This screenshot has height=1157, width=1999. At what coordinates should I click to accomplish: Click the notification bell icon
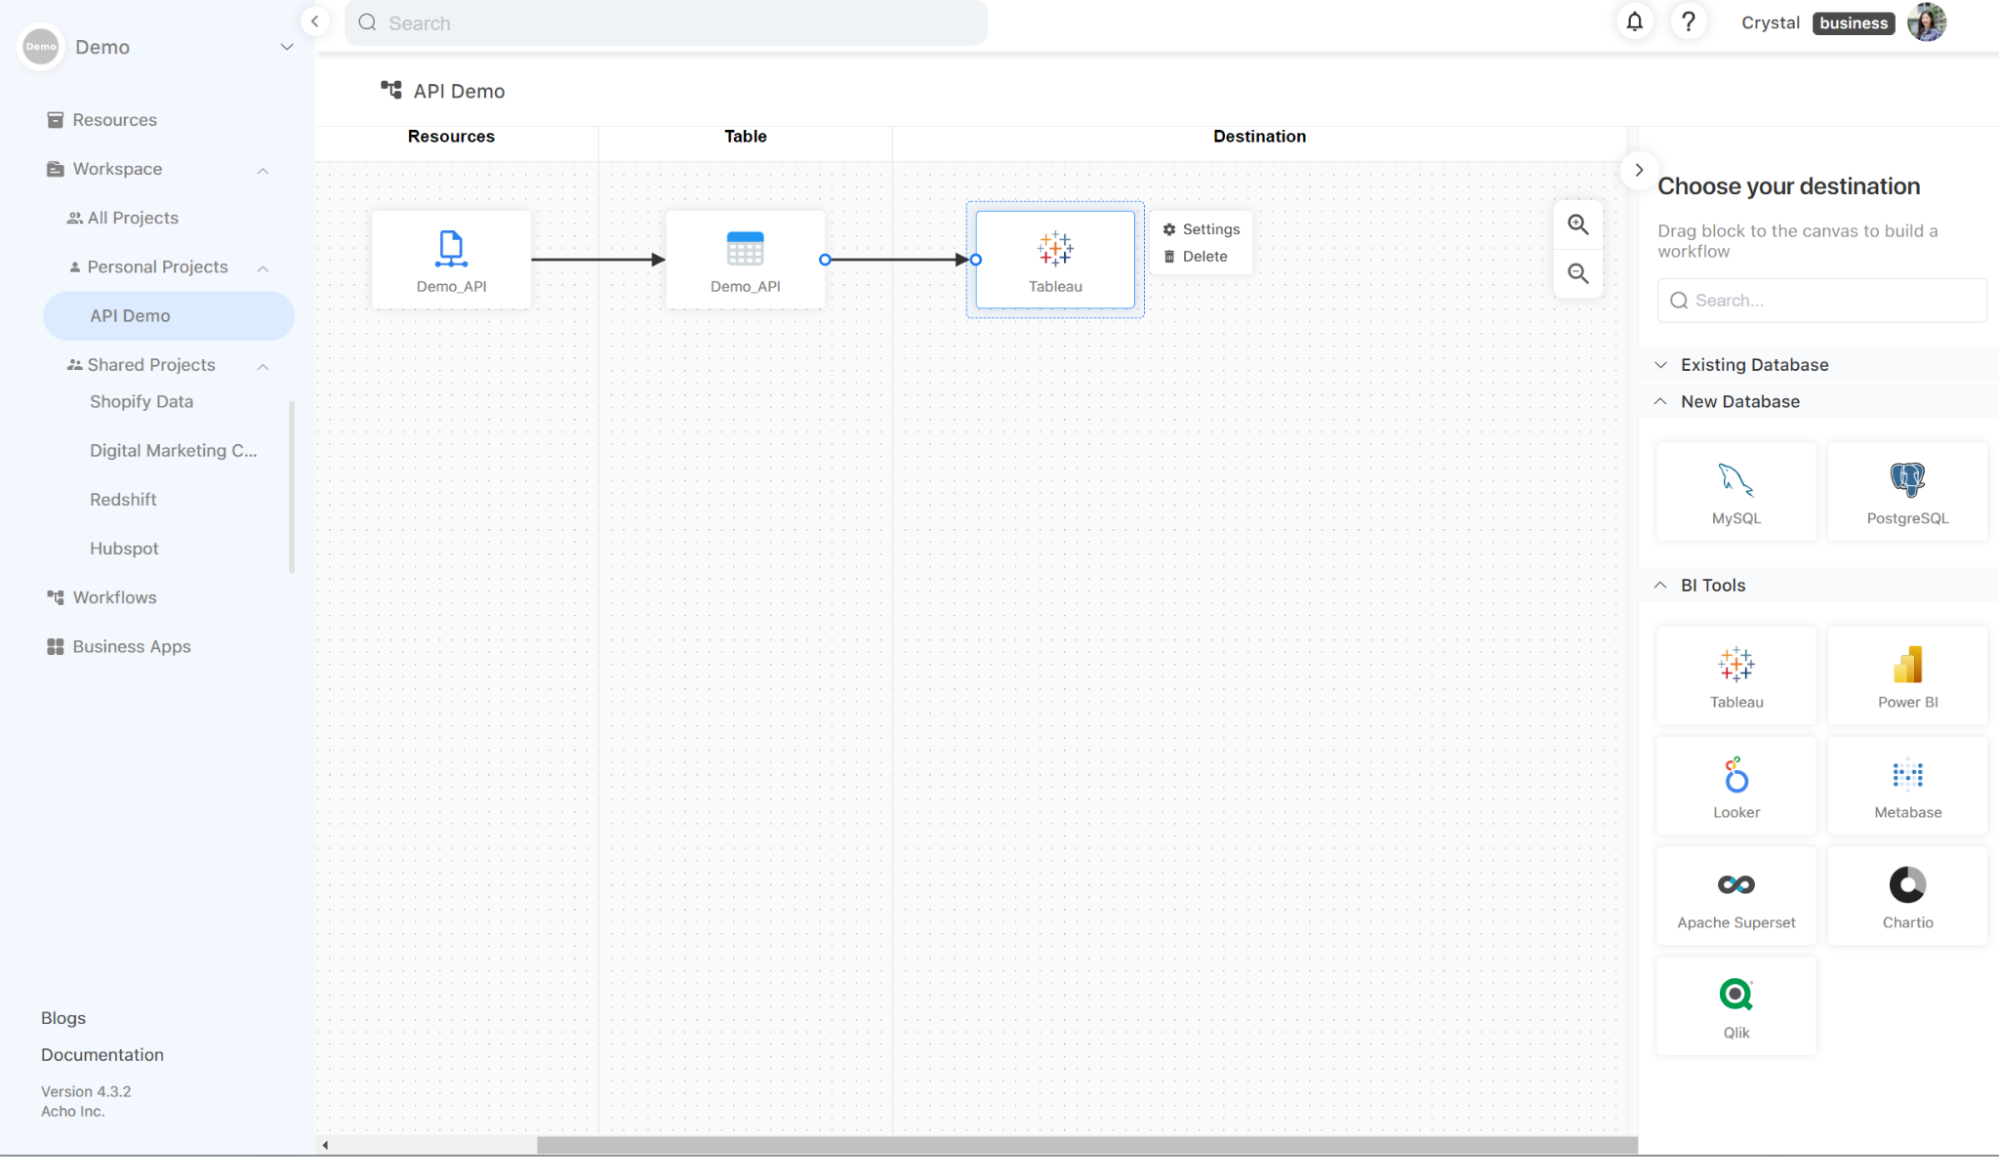1634,22
